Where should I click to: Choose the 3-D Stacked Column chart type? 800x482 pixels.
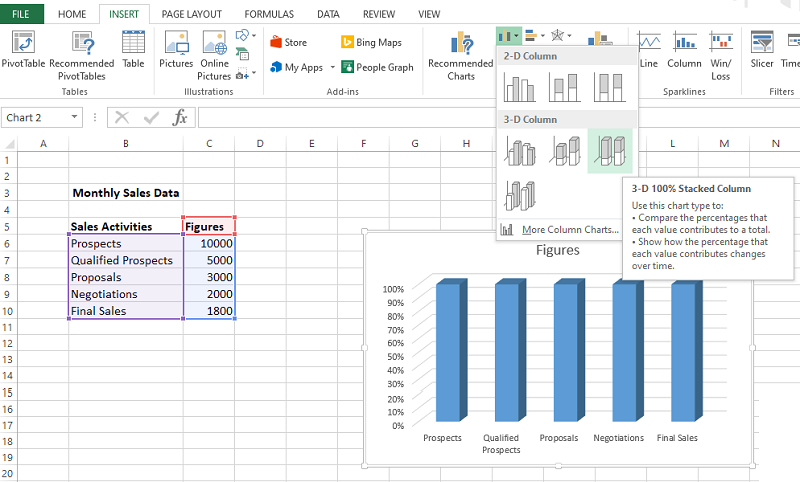565,151
